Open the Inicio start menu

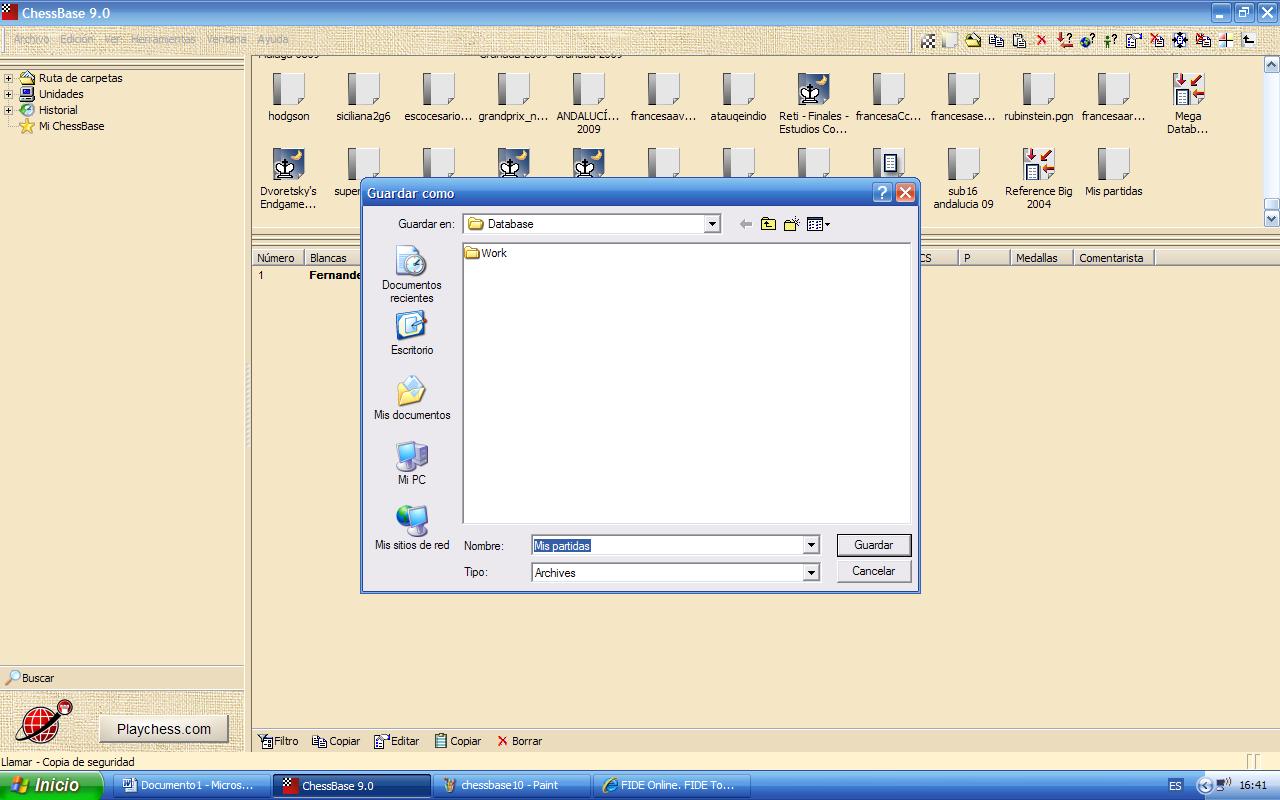[50, 785]
